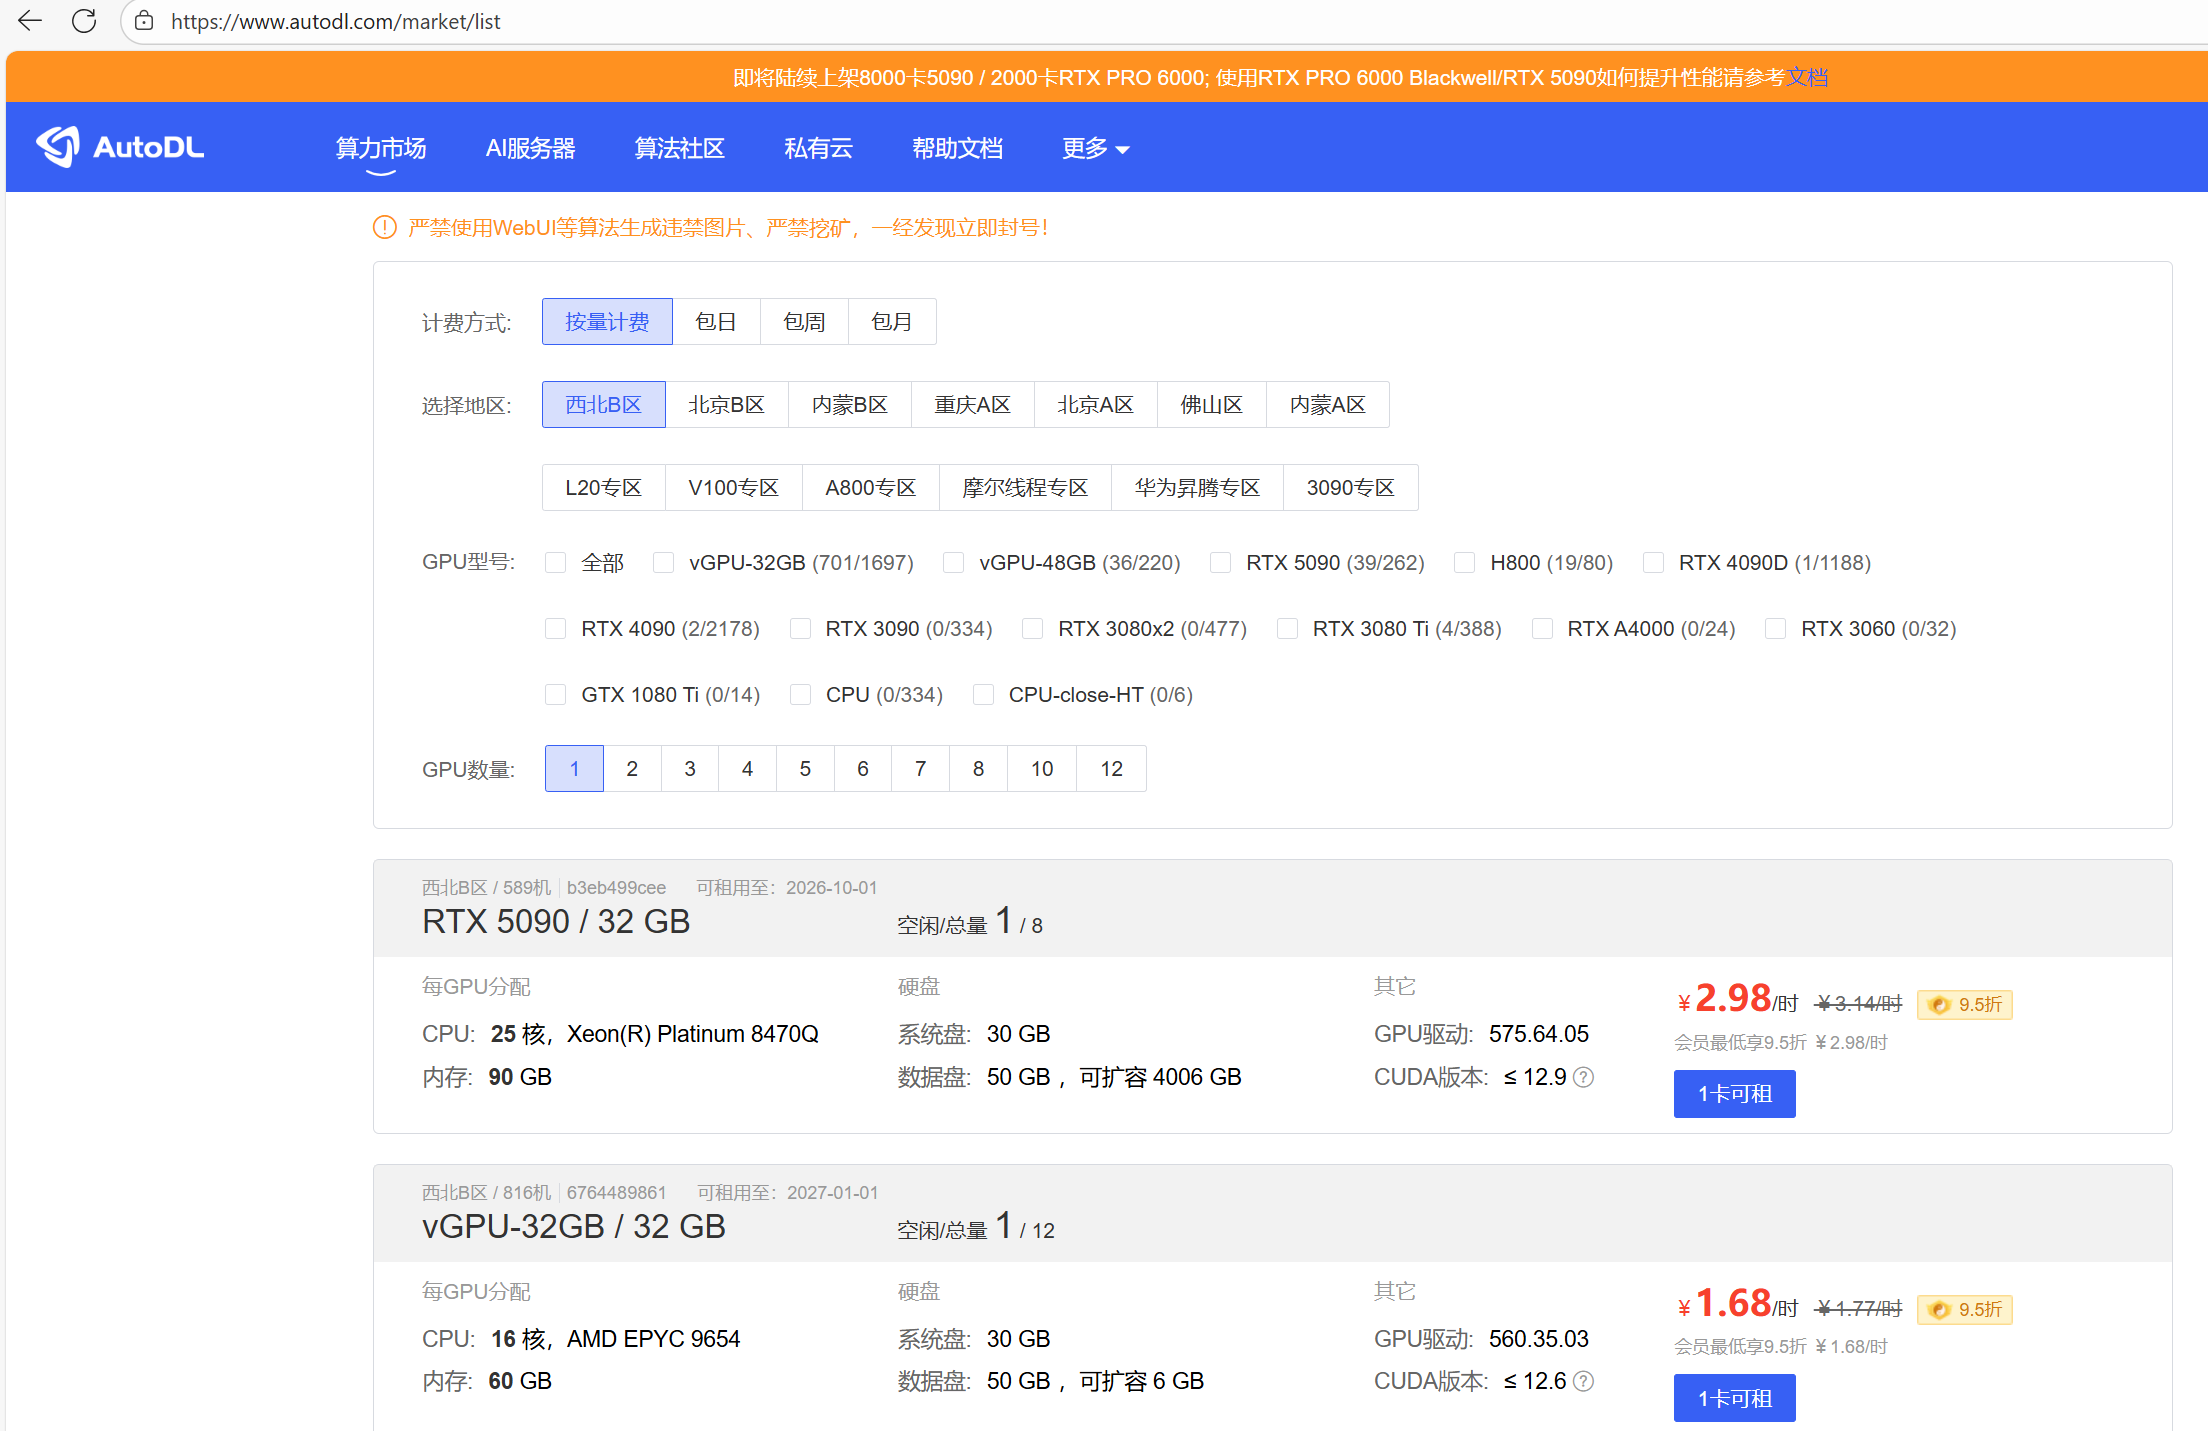Select 包日 billing mode

click(x=716, y=322)
